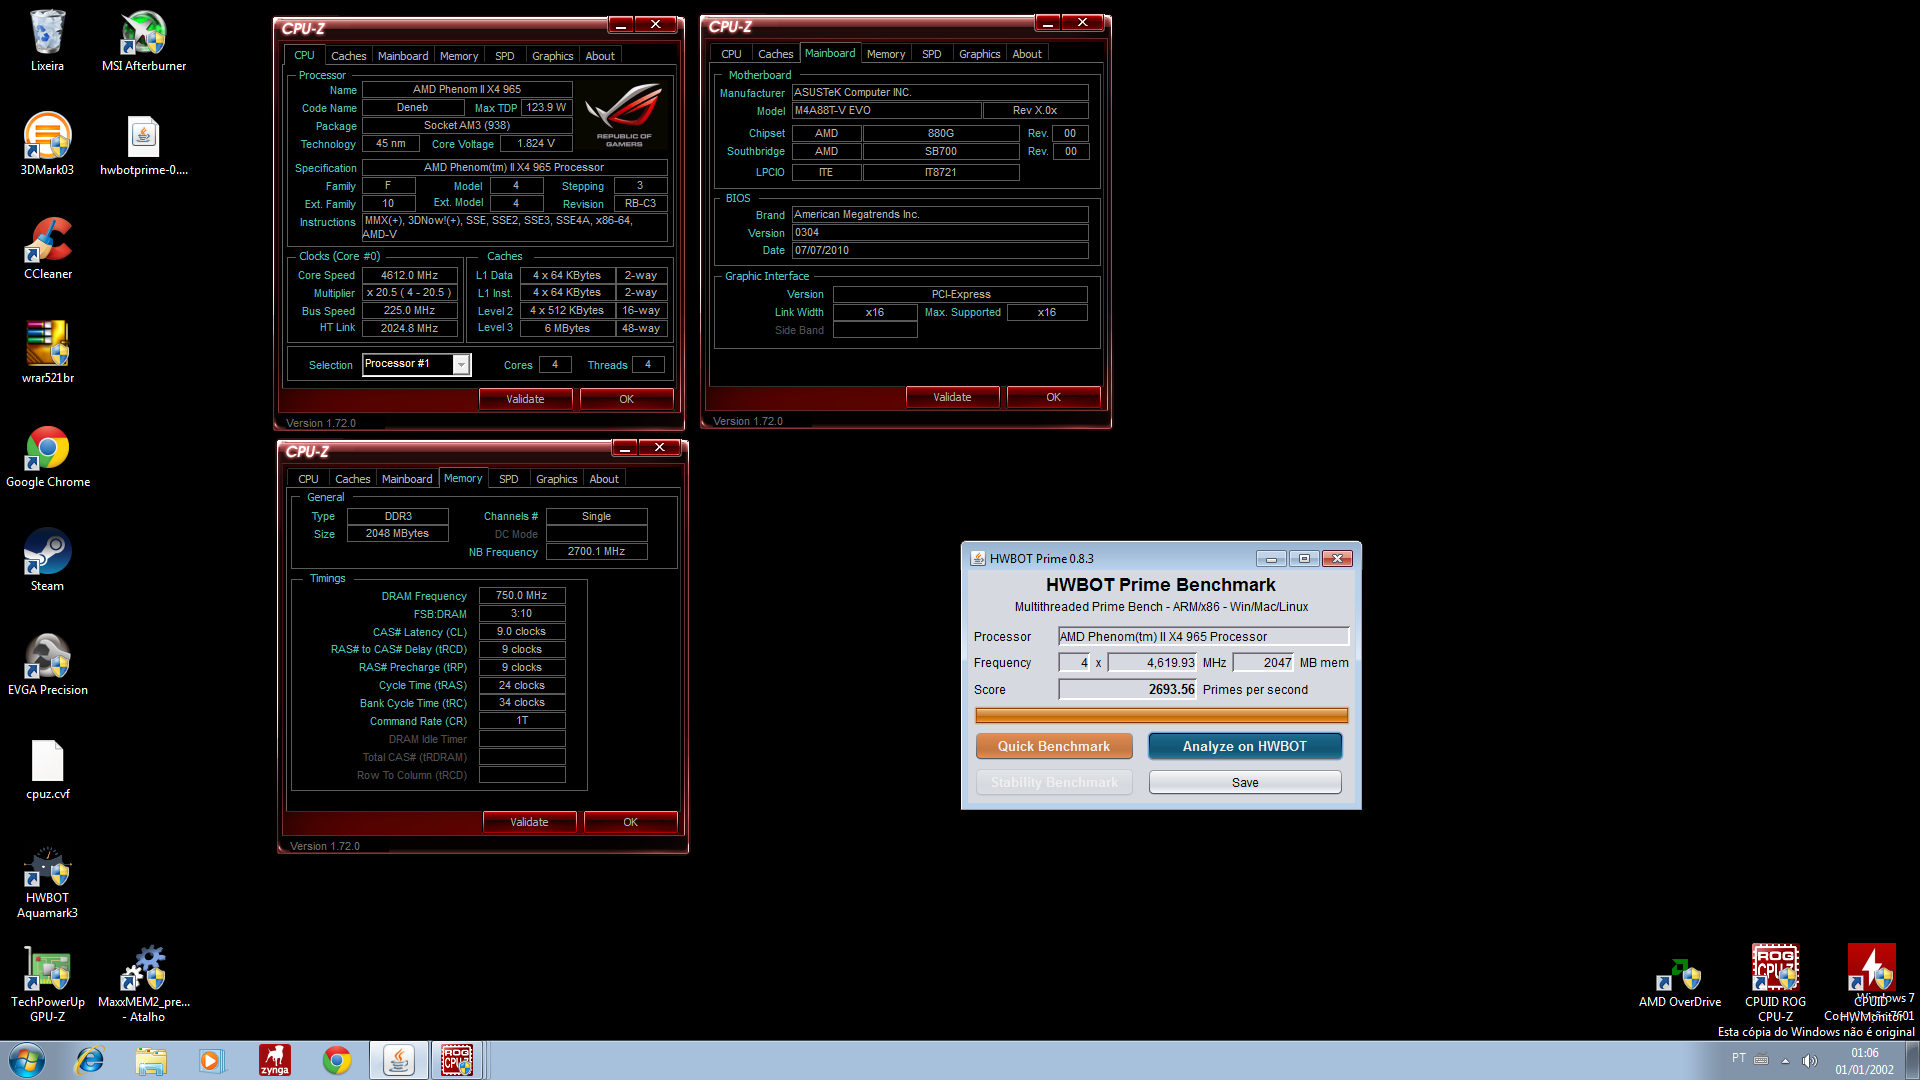Open Zynga taskbar icon
Screen dimensions: 1920x1080
[x=274, y=1060]
